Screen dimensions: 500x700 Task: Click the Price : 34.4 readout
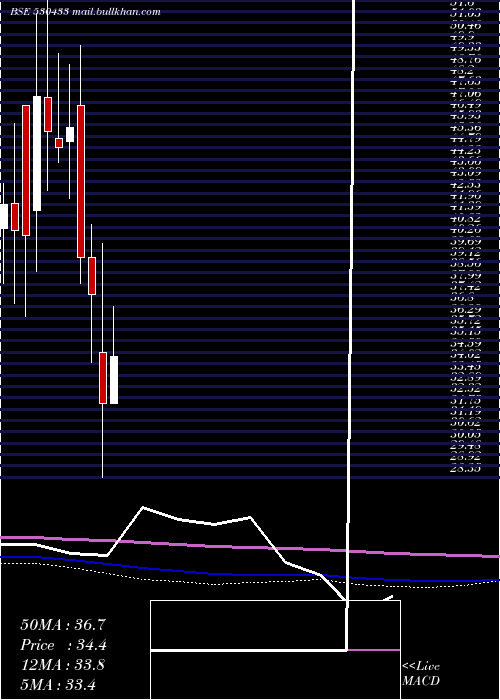tap(64, 645)
